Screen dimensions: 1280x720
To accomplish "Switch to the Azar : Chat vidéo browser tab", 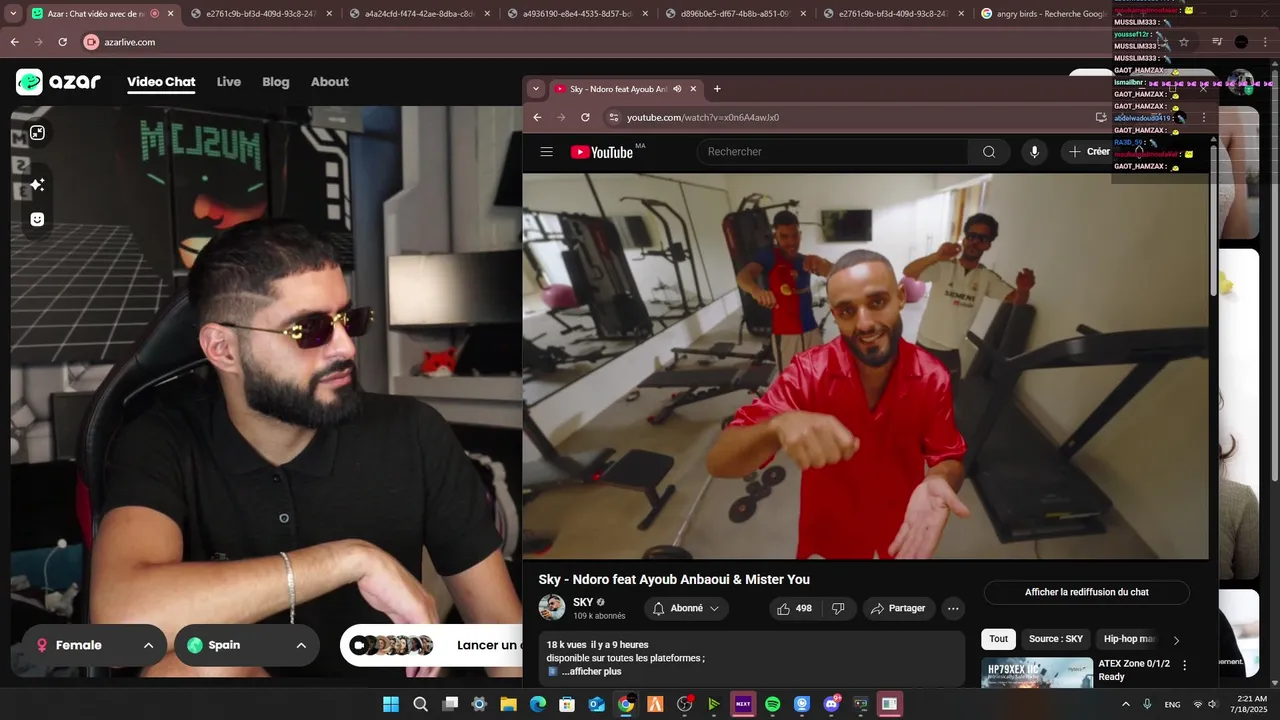I will pyautogui.click(x=102, y=14).
